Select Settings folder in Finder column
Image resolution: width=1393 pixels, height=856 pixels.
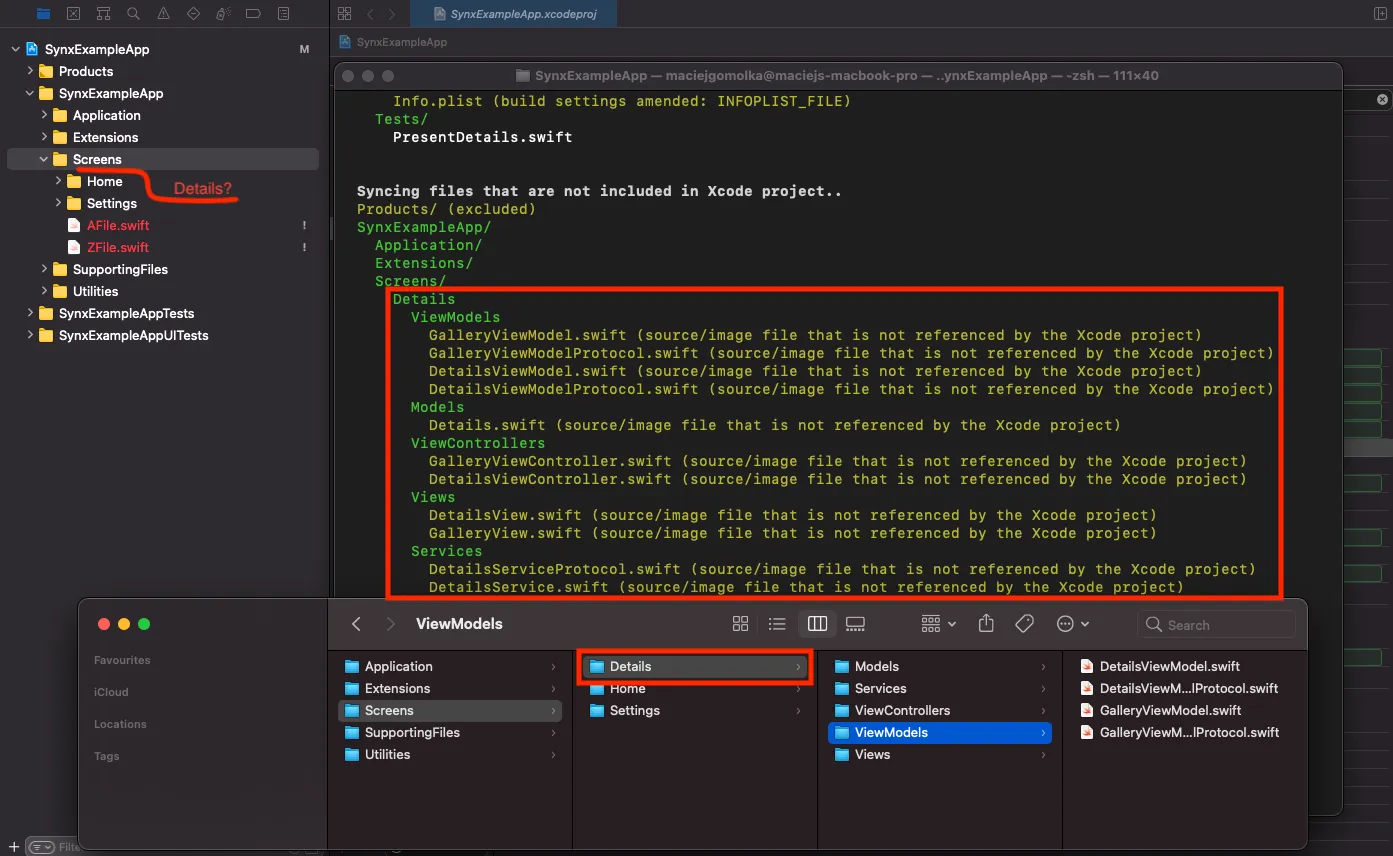point(695,710)
